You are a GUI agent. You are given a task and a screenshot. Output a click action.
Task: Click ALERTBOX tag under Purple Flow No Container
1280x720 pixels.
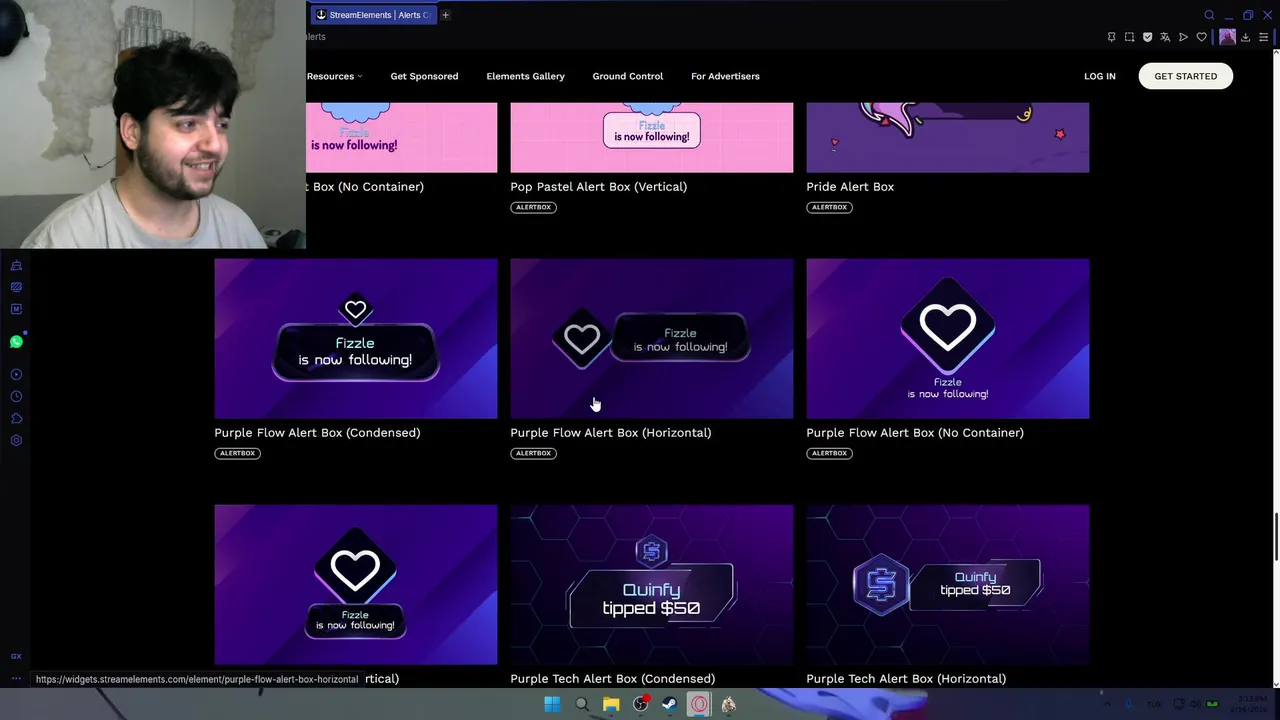point(829,453)
